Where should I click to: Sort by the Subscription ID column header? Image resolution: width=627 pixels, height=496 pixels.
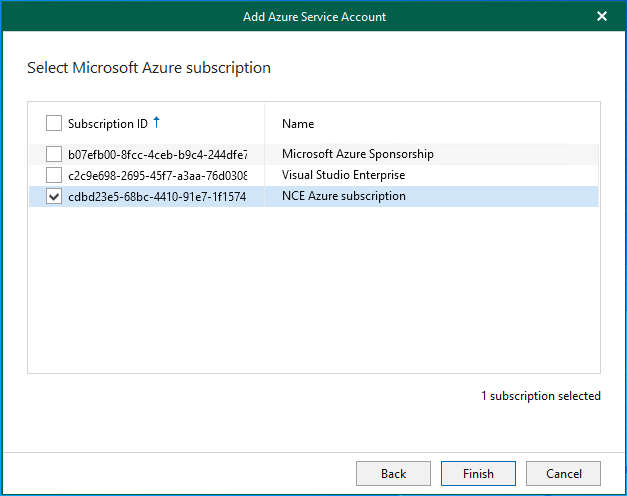click(x=107, y=124)
